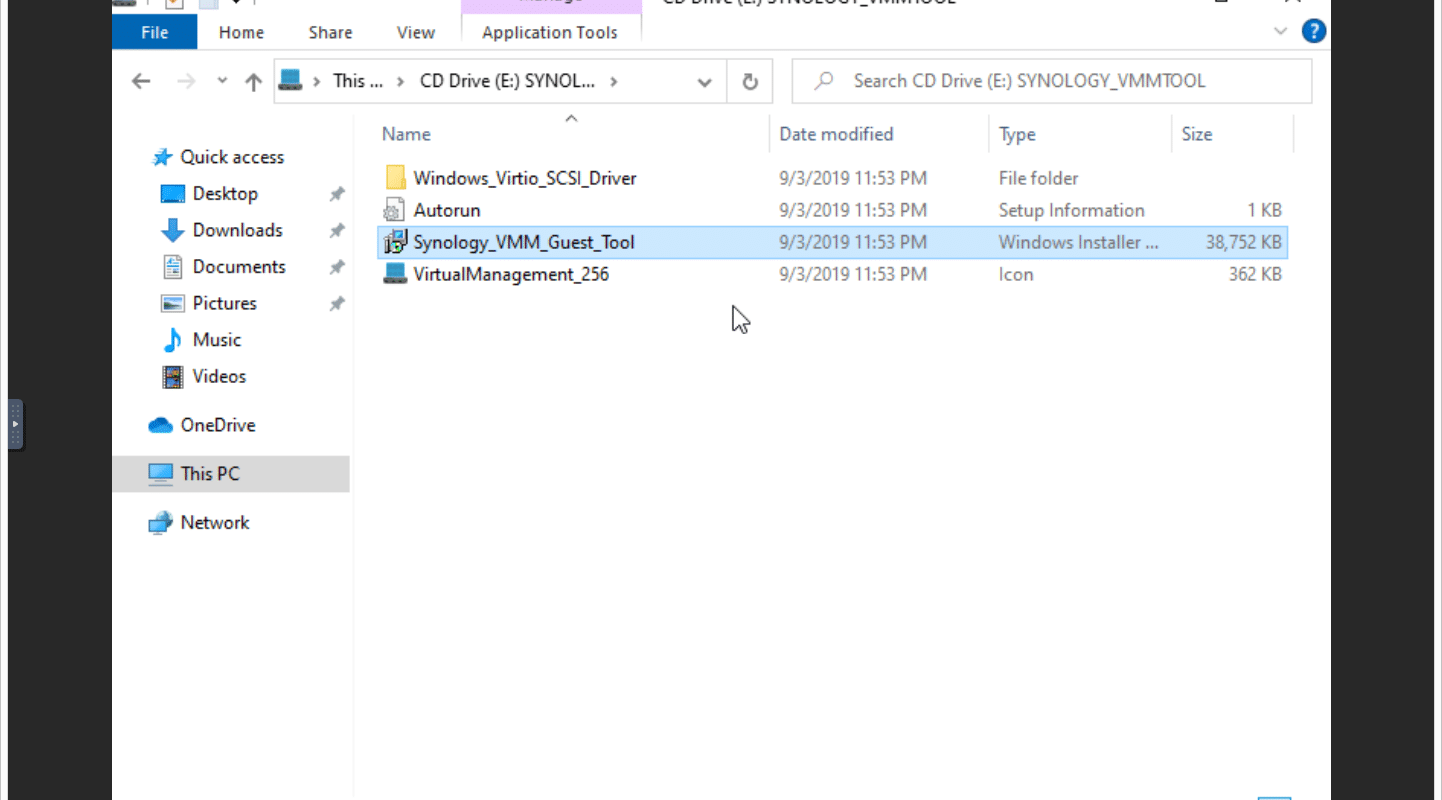This screenshot has width=1442, height=800.
Task: Click the 362 KB size cell
Action: (1255, 274)
